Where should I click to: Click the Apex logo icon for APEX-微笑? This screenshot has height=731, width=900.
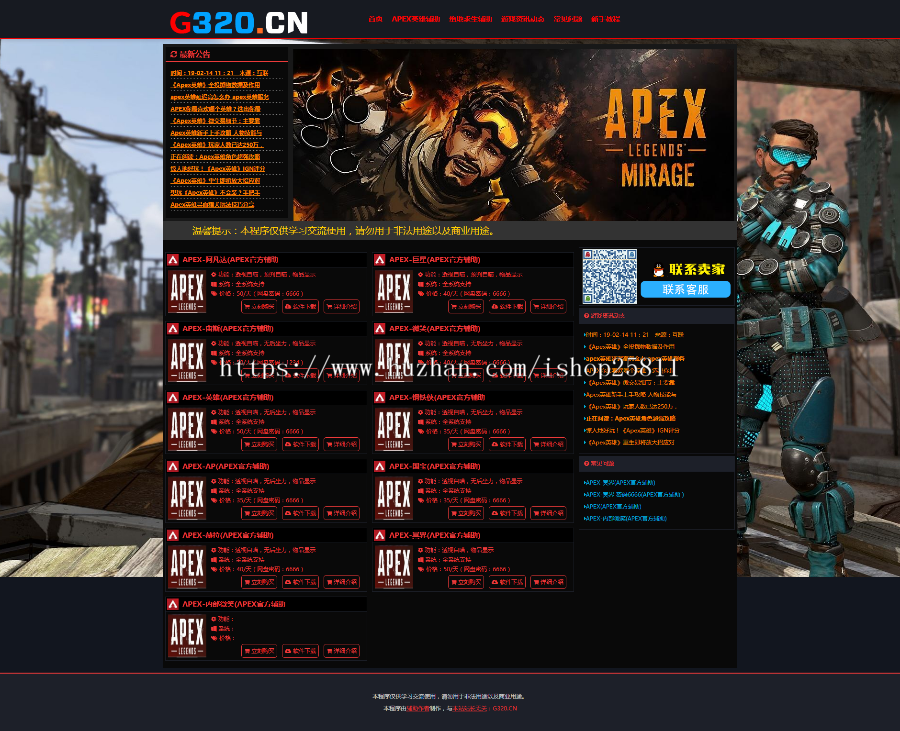[379, 329]
